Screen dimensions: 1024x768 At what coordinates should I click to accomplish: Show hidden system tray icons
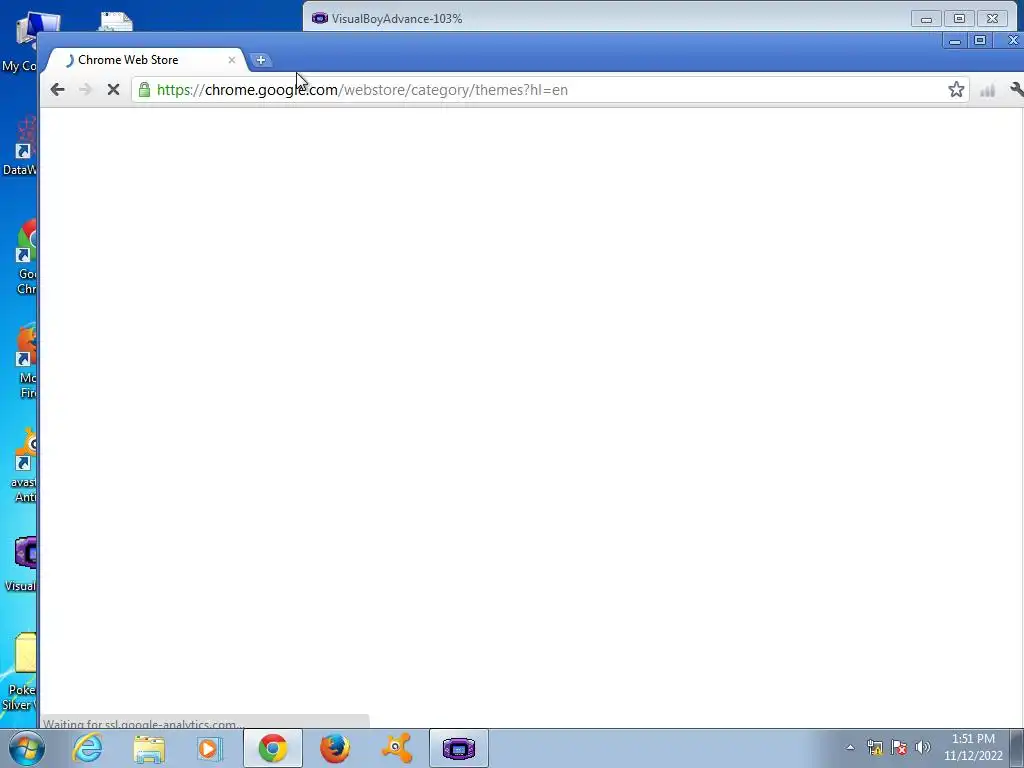[x=850, y=748]
